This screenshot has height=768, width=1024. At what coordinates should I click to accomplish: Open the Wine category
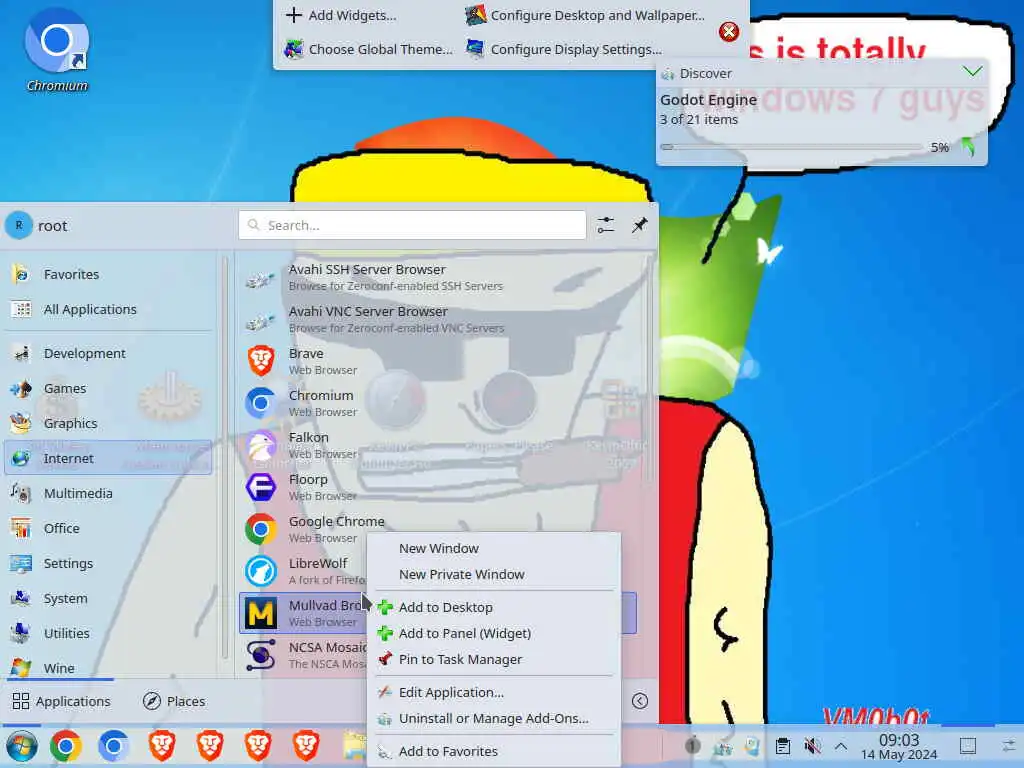[108, 667]
